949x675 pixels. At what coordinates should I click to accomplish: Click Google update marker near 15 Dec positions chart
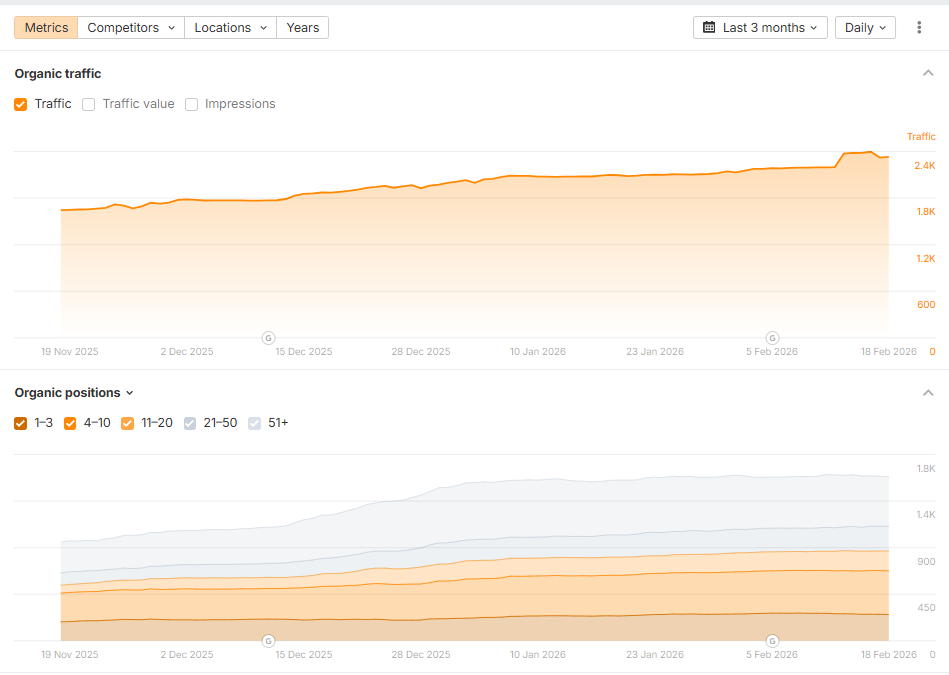click(268, 641)
